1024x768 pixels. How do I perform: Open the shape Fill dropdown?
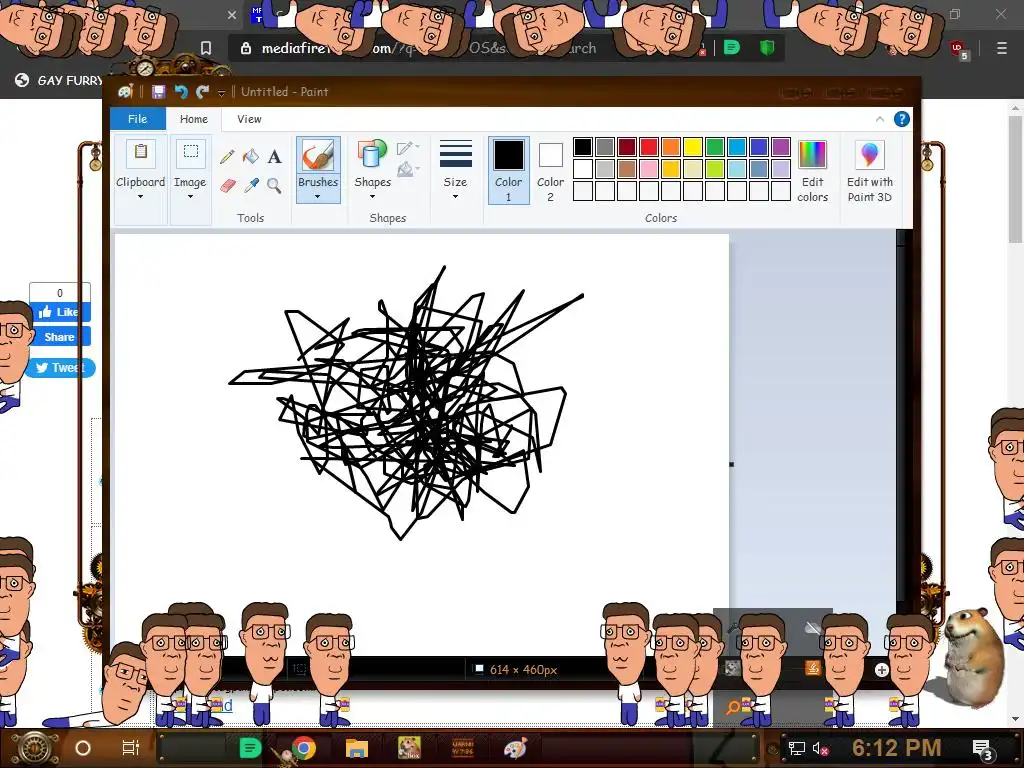tap(408, 170)
